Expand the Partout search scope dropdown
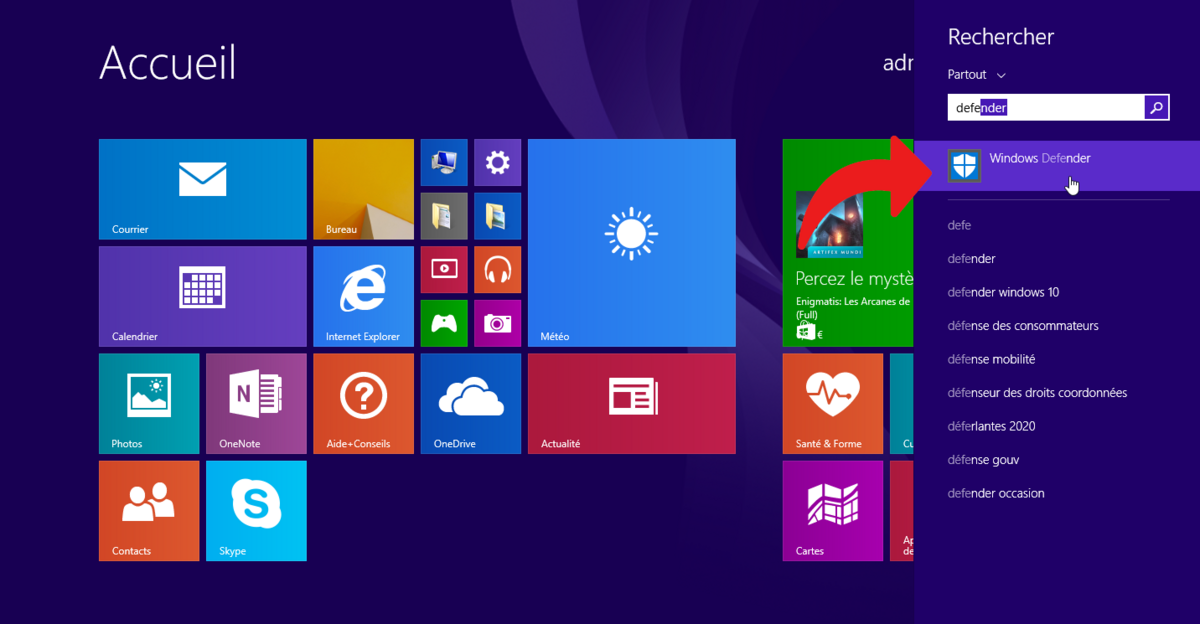The width and height of the screenshot is (1200, 624). (x=977, y=75)
